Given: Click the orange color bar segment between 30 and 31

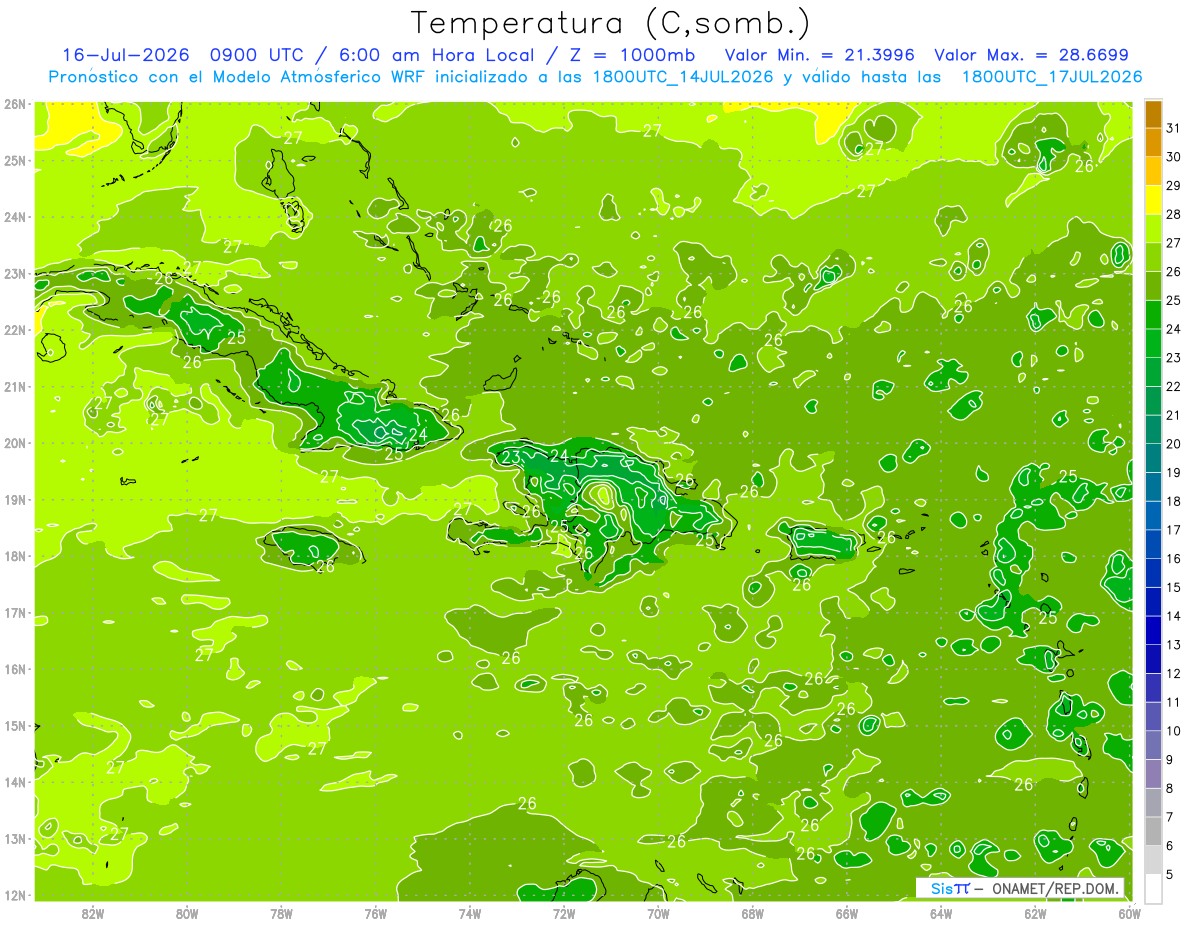Looking at the screenshot, I should tap(1153, 142).
